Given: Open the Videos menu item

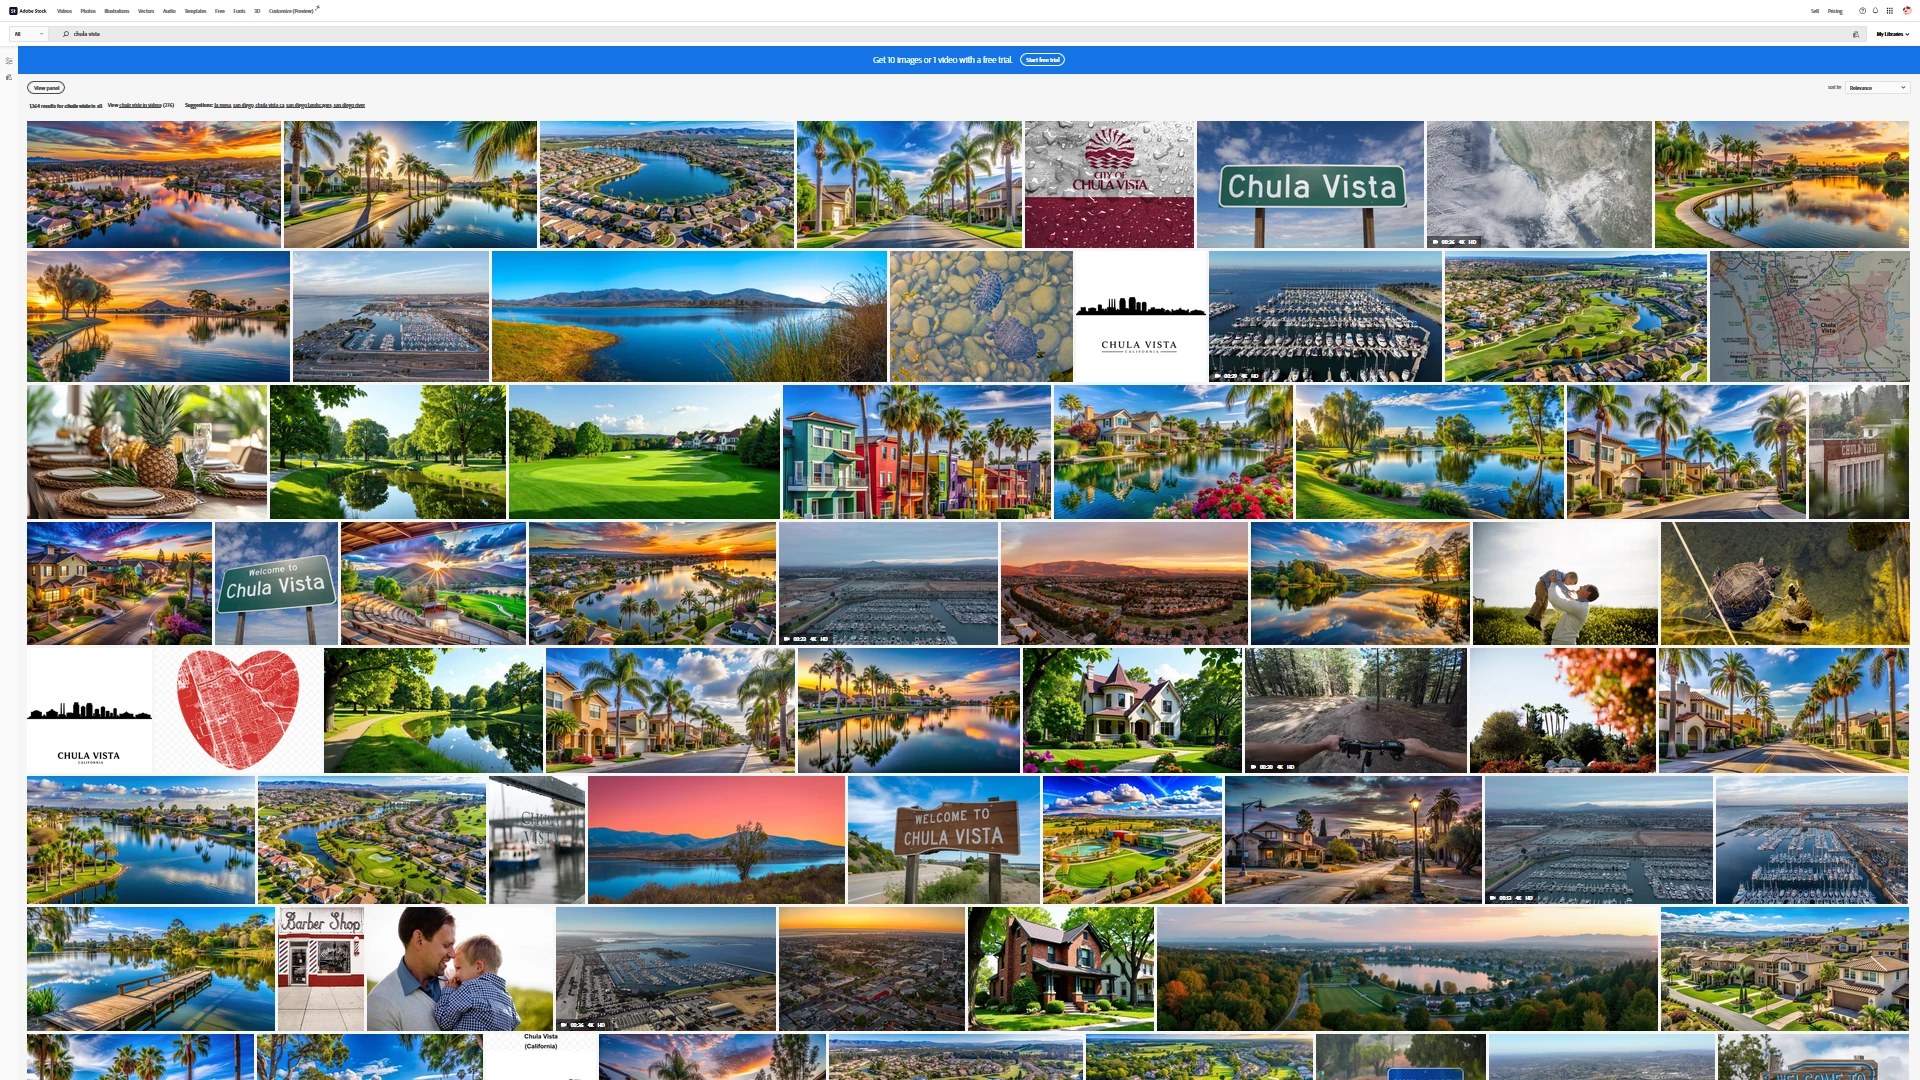Looking at the screenshot, I should (x=64, y=11).
